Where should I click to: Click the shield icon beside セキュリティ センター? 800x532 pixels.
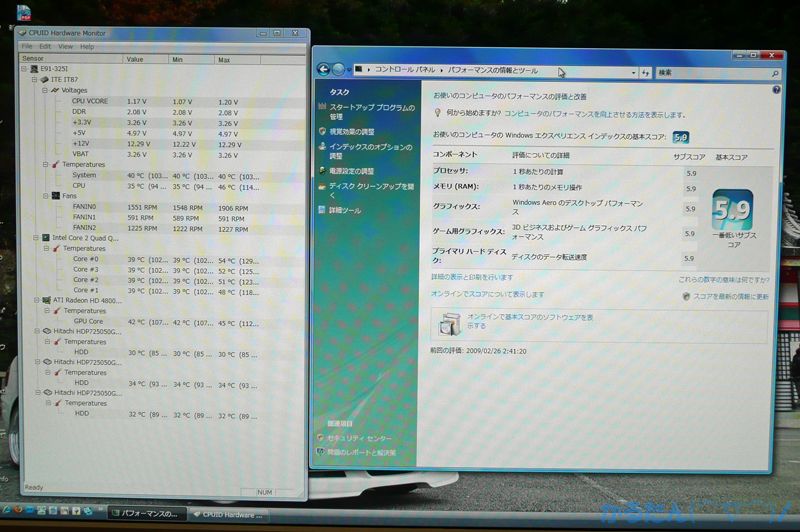click(320, 438)
